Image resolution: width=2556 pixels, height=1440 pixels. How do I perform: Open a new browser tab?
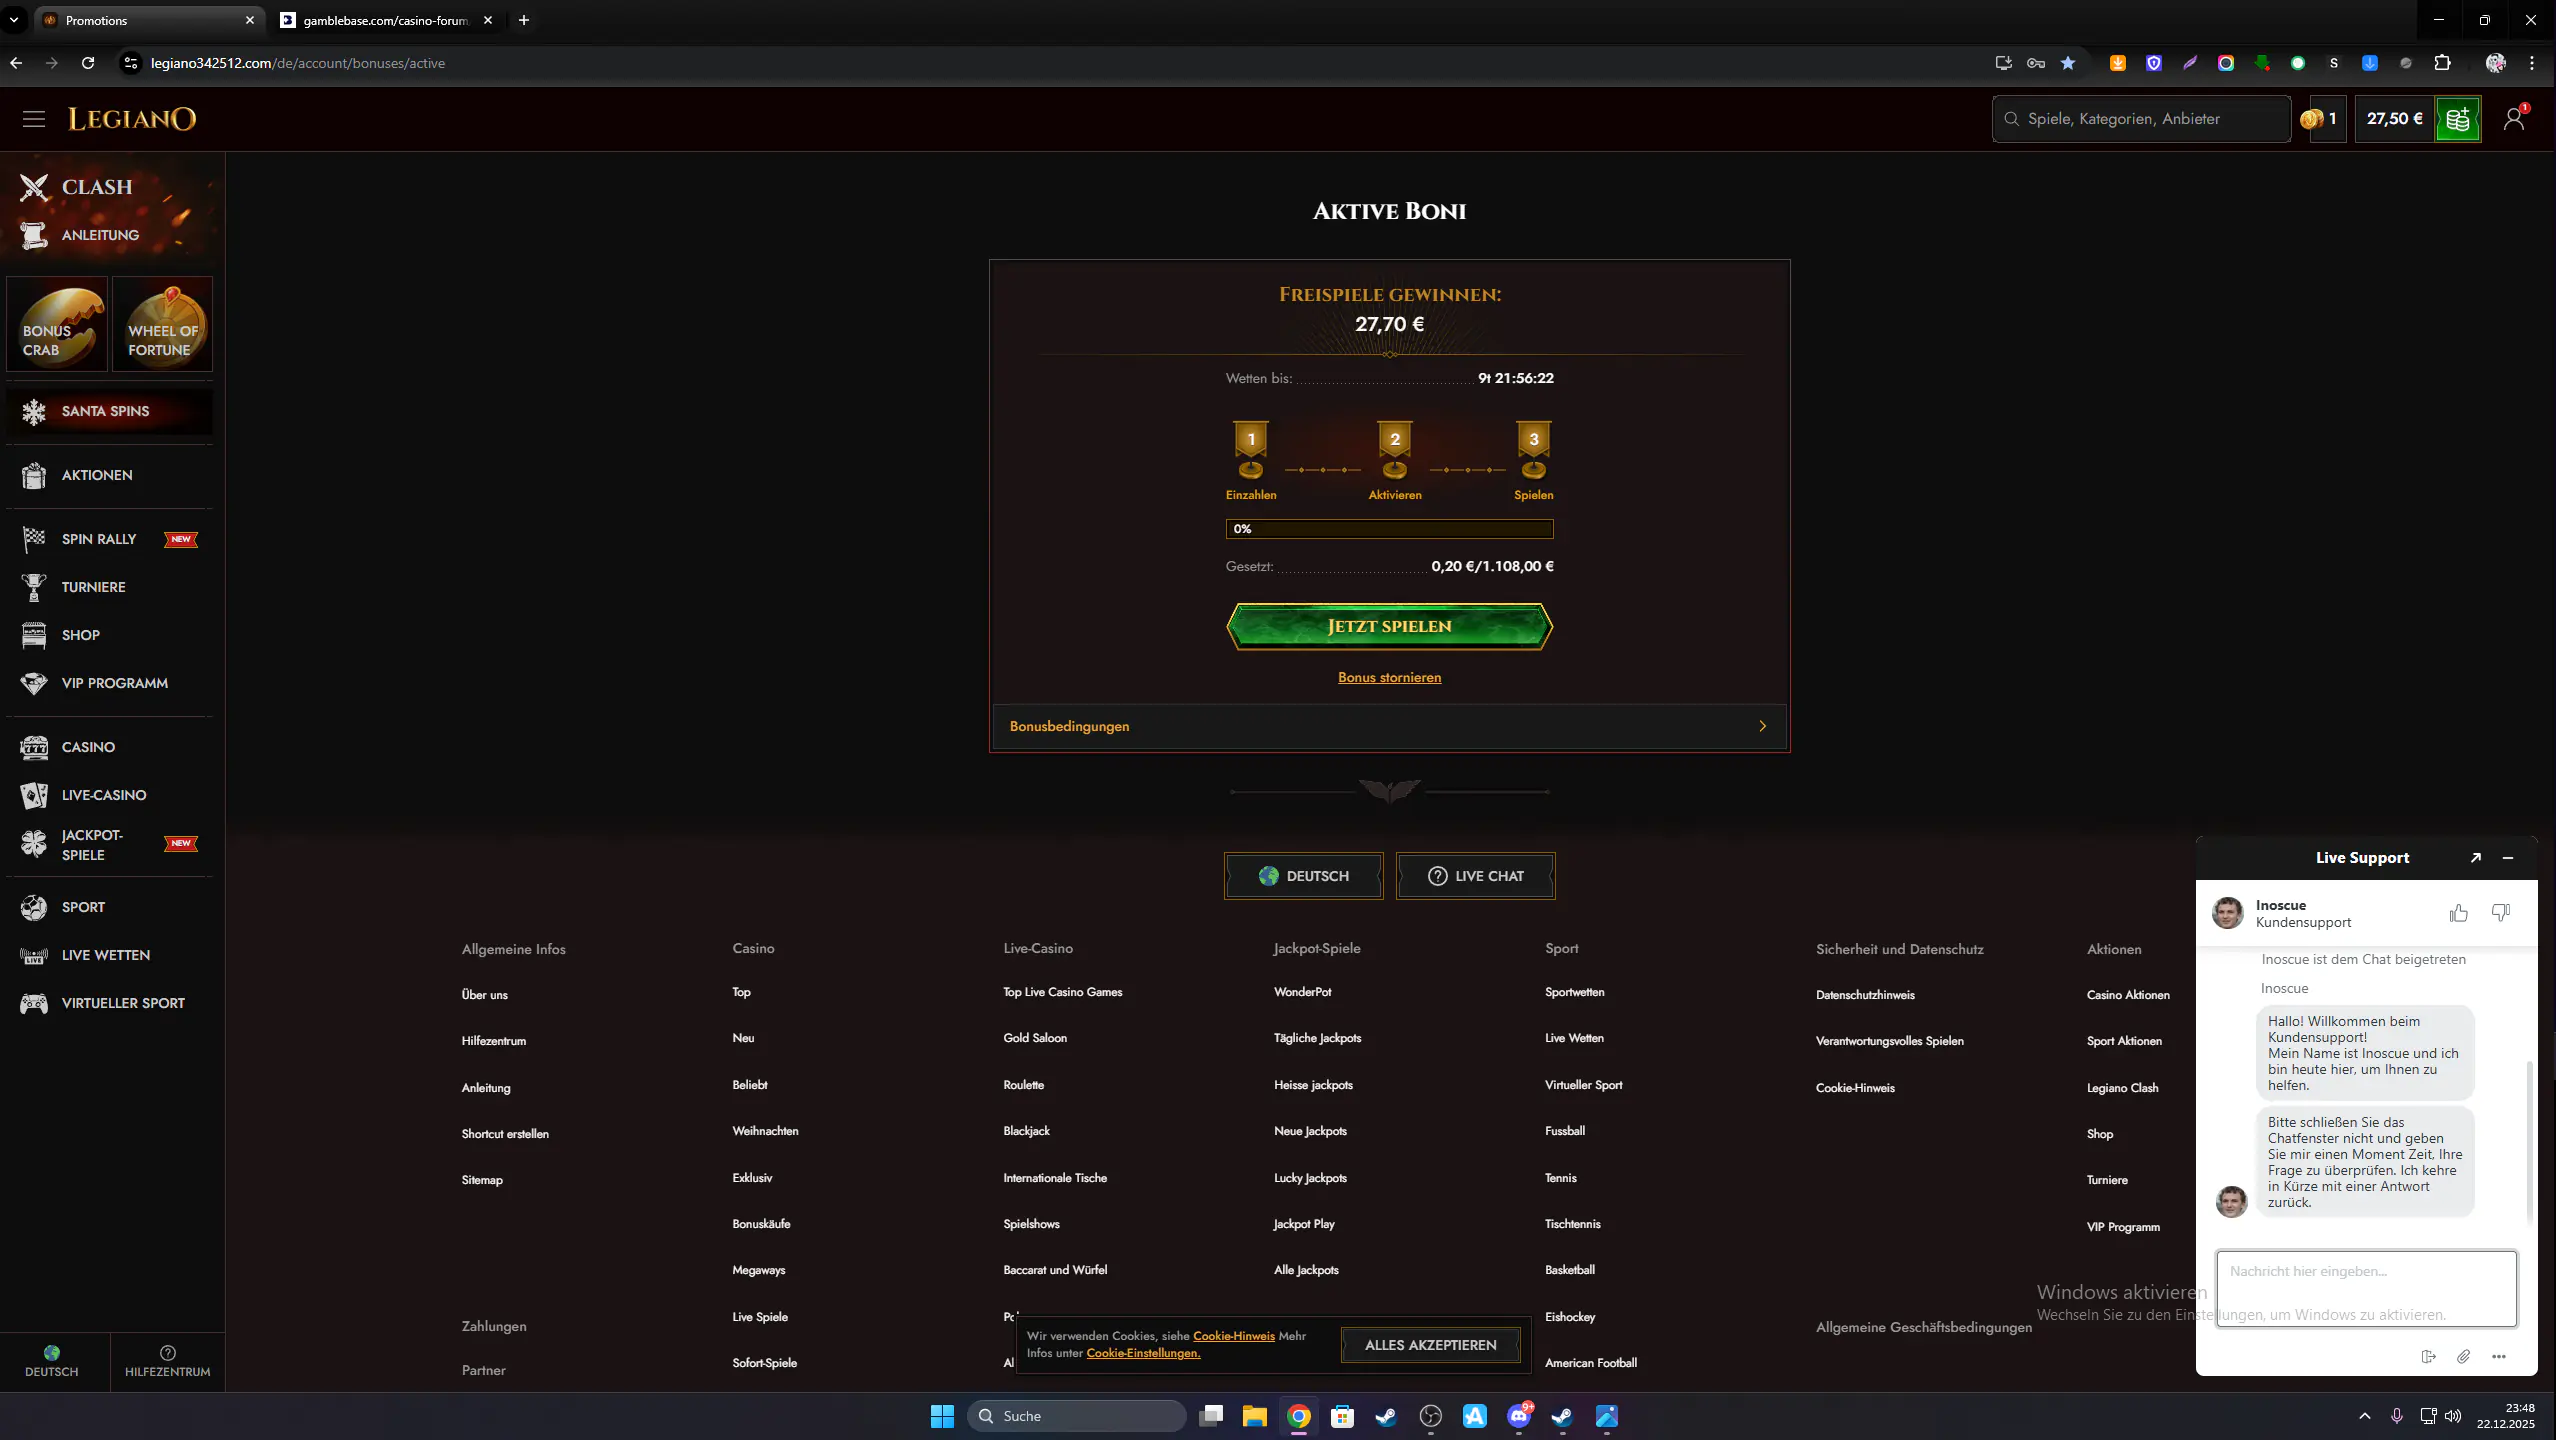[x=524, y=20]
